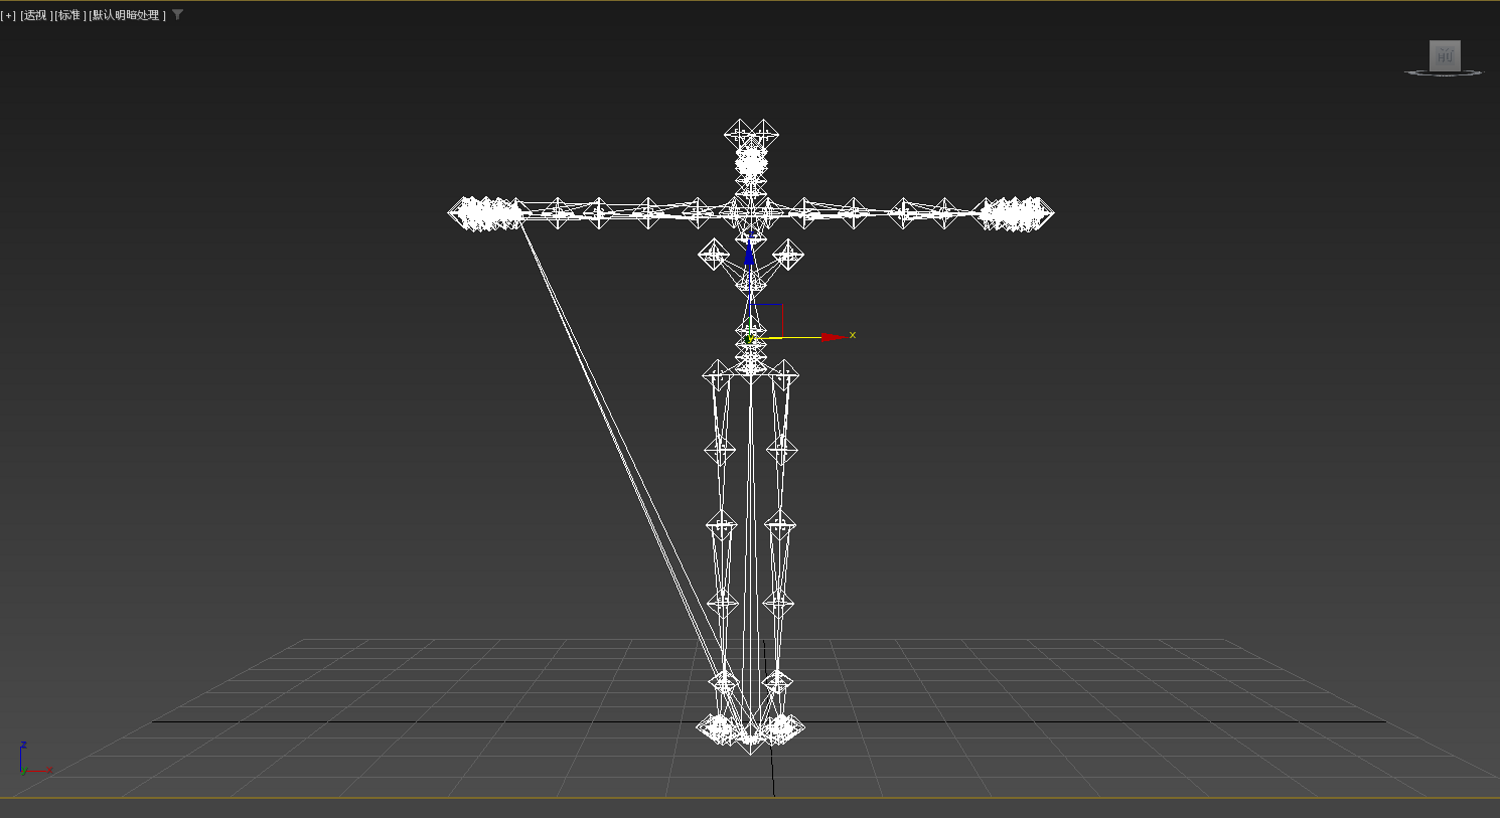The width and height of the screenshot is (1500, 818).
Task: Click the viewport filter funnel icon
Action: point(178,15)
